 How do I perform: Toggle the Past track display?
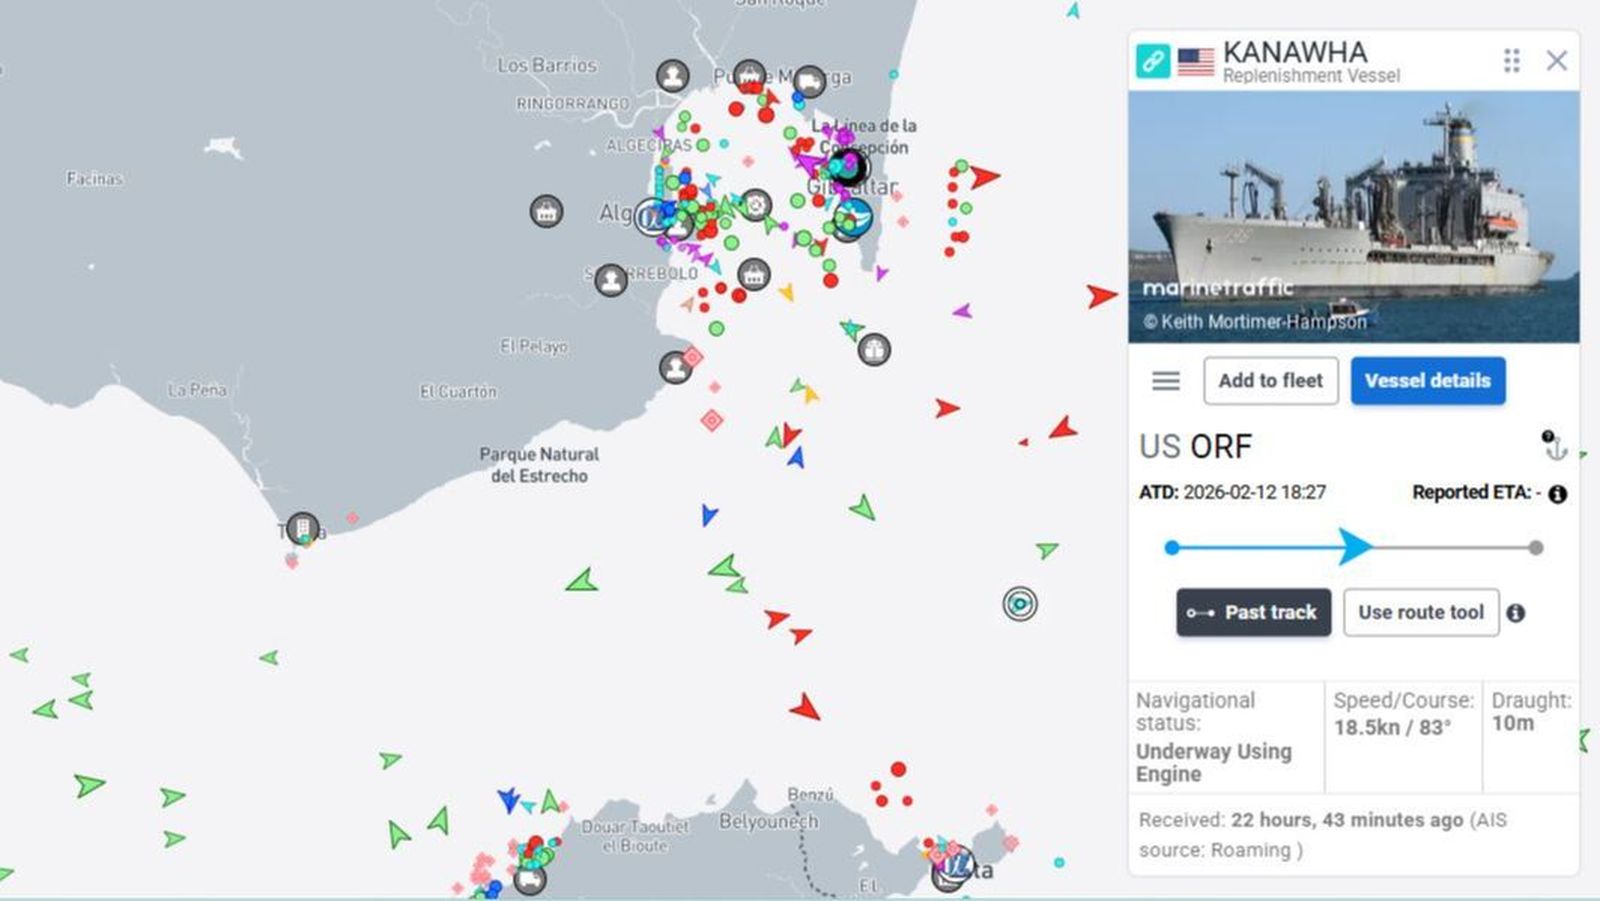pos(1253,612)
